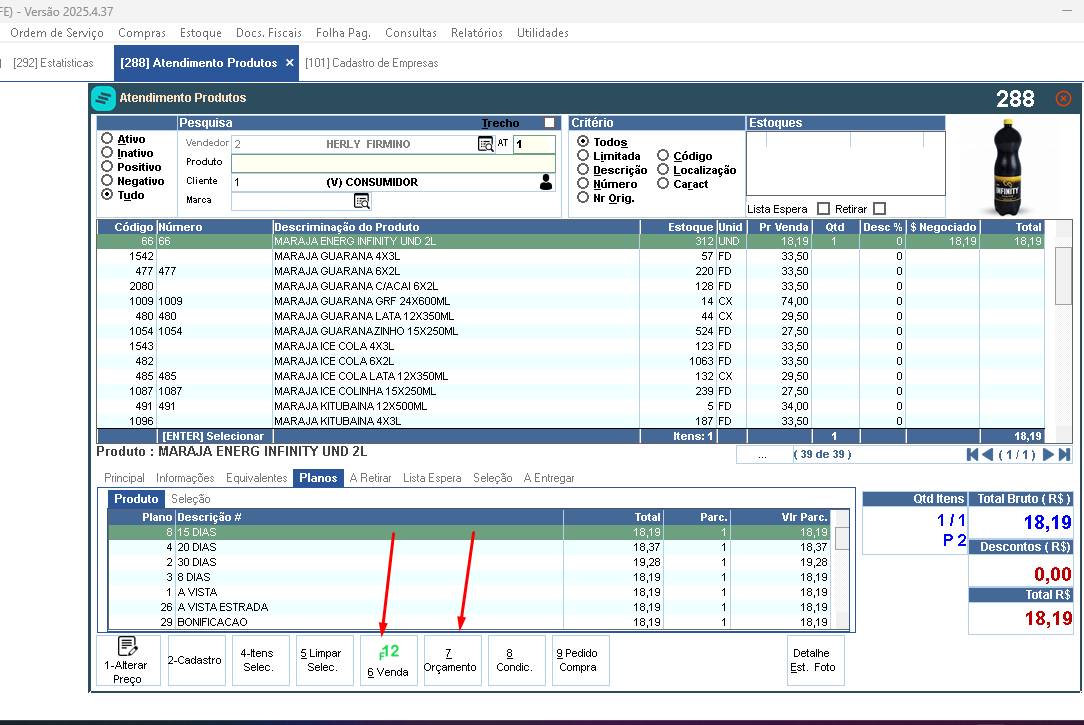Select the Positivo radio option

107,167
